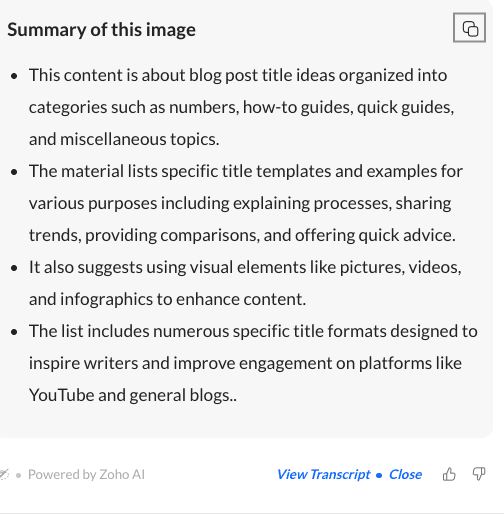Give the summary a thumbs up
Viewport: 504px width, 514px height.
pos(449,474)
